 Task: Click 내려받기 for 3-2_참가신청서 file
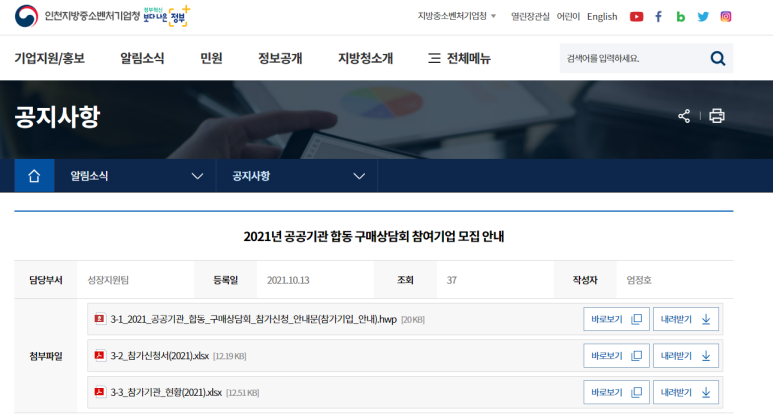click(686, 355)
